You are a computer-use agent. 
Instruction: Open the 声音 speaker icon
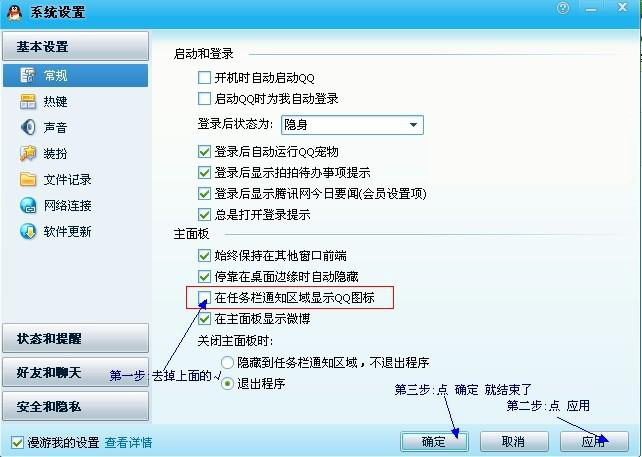click(28, 127)
